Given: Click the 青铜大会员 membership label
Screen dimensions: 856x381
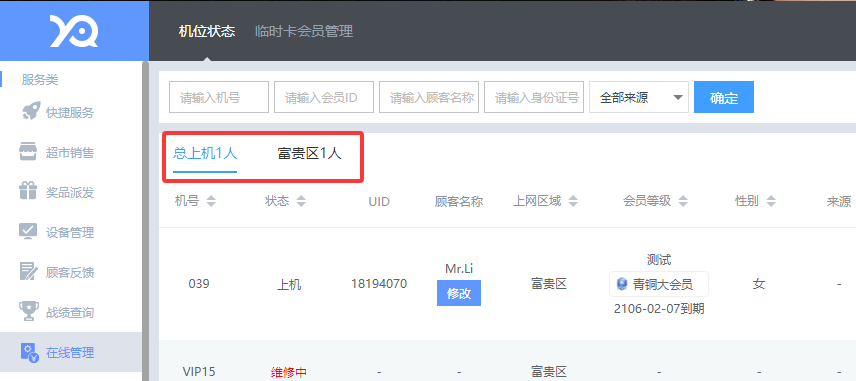Looking at the screenshot, I should pos(662,284).
